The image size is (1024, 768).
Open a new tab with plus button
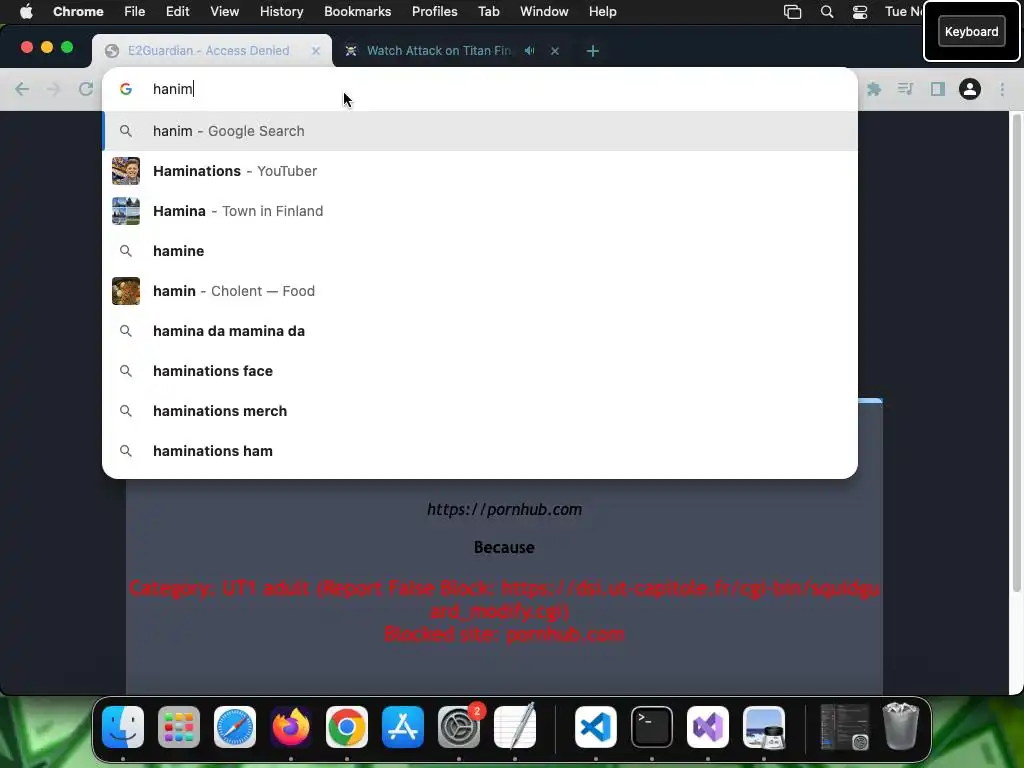[592, 51]
